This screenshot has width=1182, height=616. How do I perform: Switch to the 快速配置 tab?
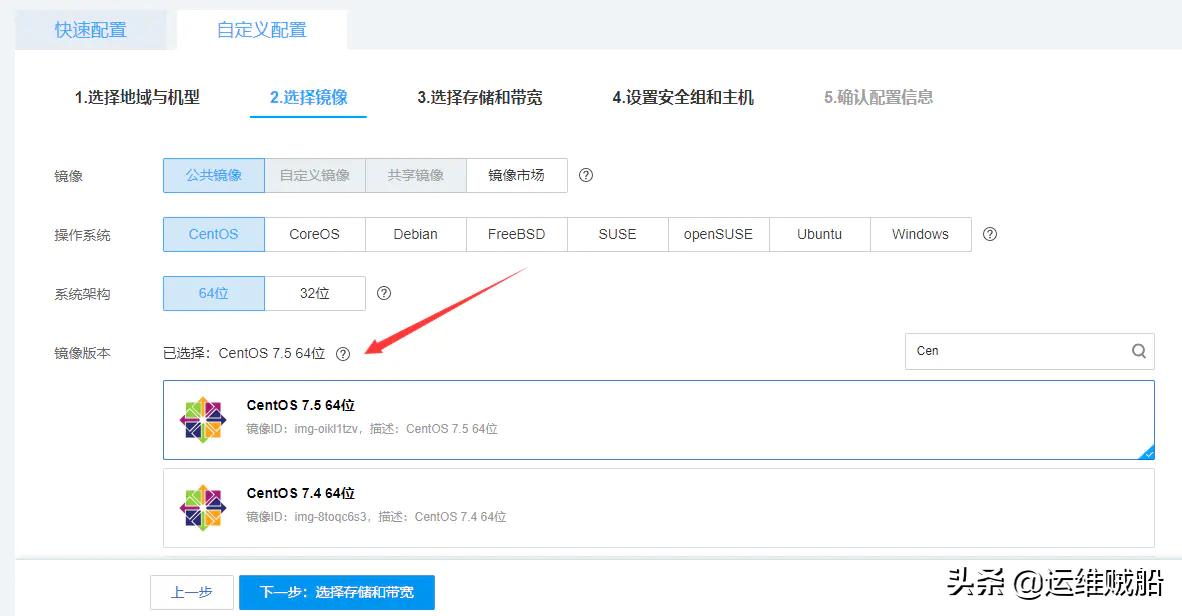point(89,29)
